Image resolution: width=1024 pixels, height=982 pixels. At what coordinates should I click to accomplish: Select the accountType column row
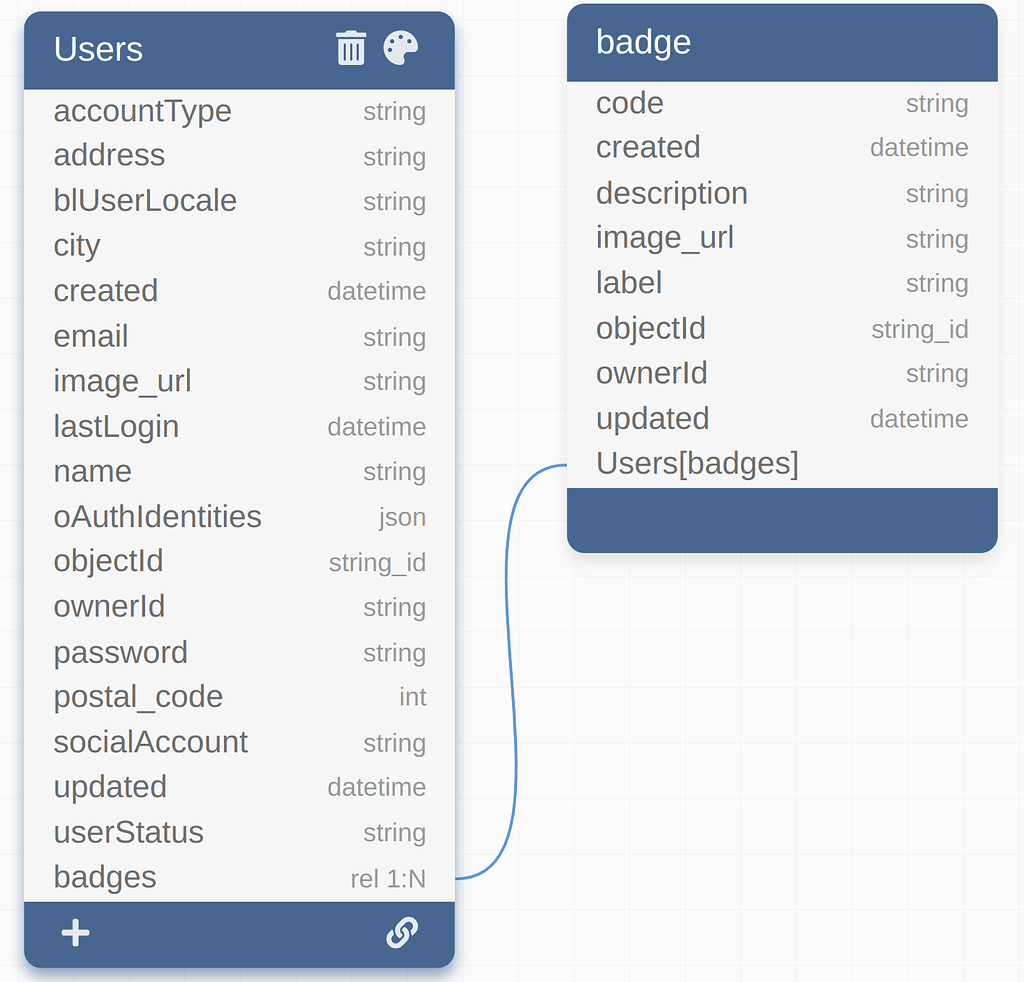pos(240,111)
